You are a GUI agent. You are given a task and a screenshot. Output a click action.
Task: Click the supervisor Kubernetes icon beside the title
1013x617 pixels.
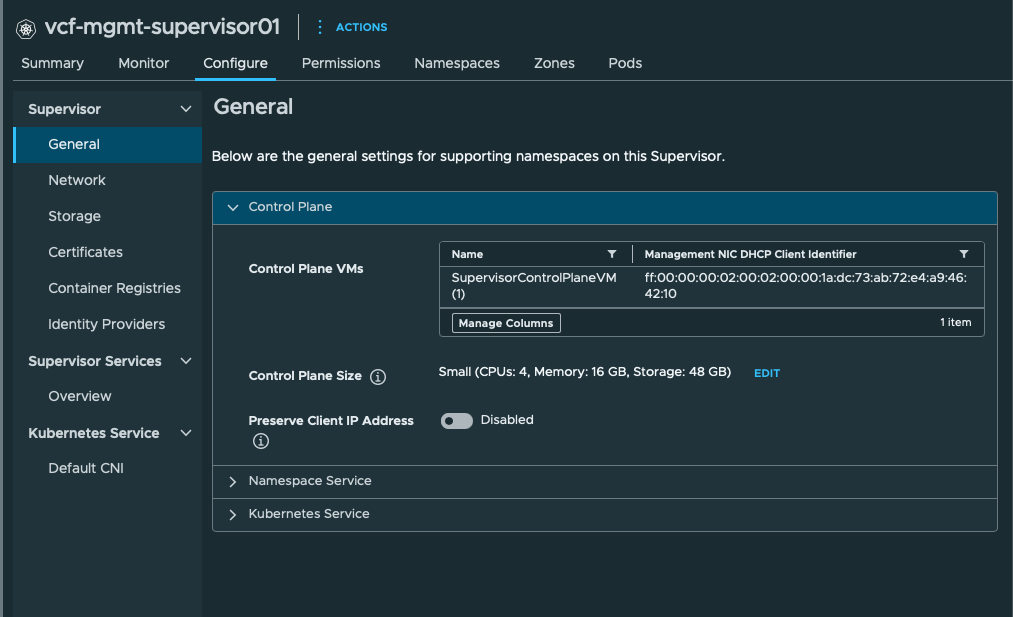click(26, 28)
